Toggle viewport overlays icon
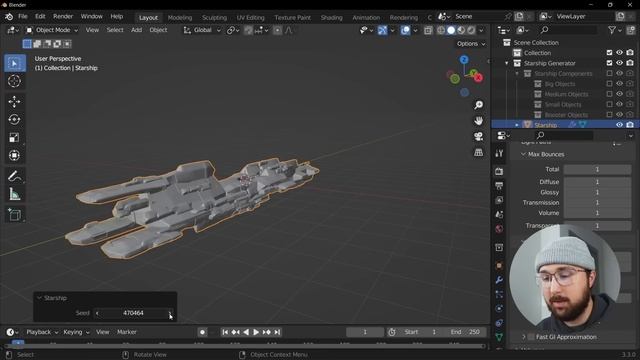Viewport: 640px width, 360px height. [x=405, y=30]
